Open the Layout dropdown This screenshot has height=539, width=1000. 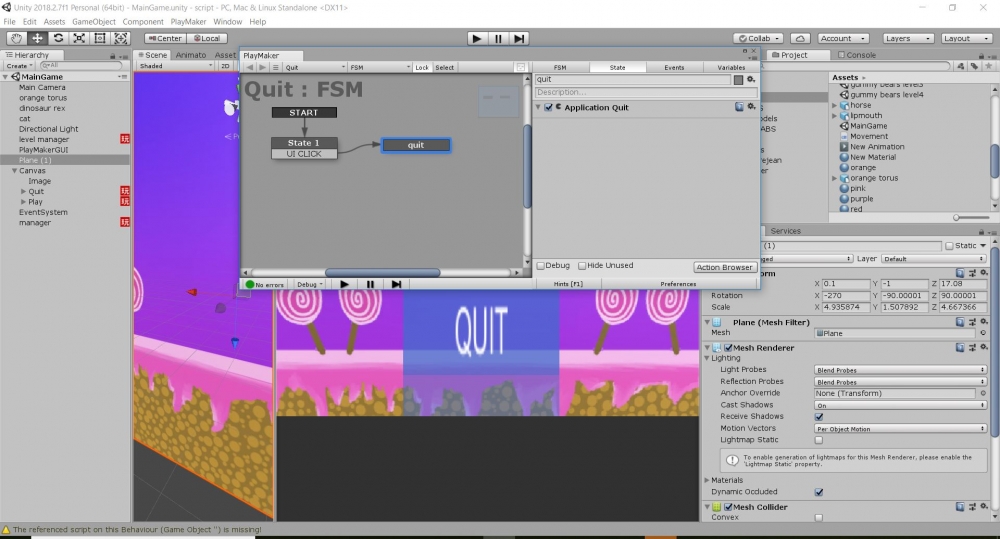click(x=966, y=38)
